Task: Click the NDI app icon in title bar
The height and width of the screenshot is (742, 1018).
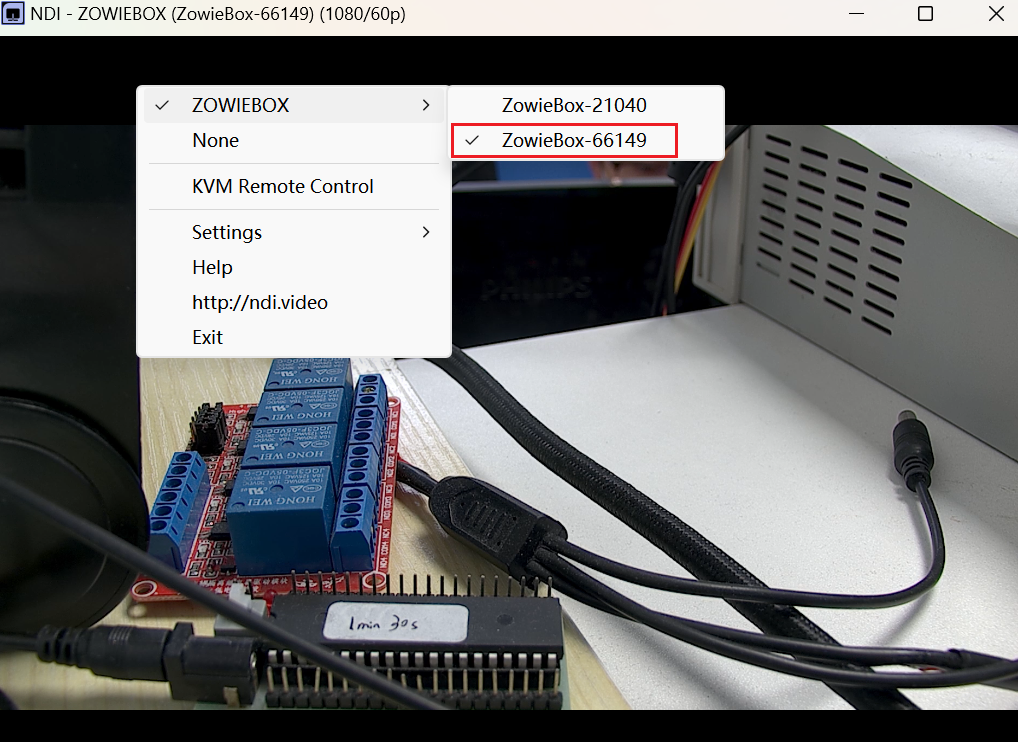Action: [15, 14]
